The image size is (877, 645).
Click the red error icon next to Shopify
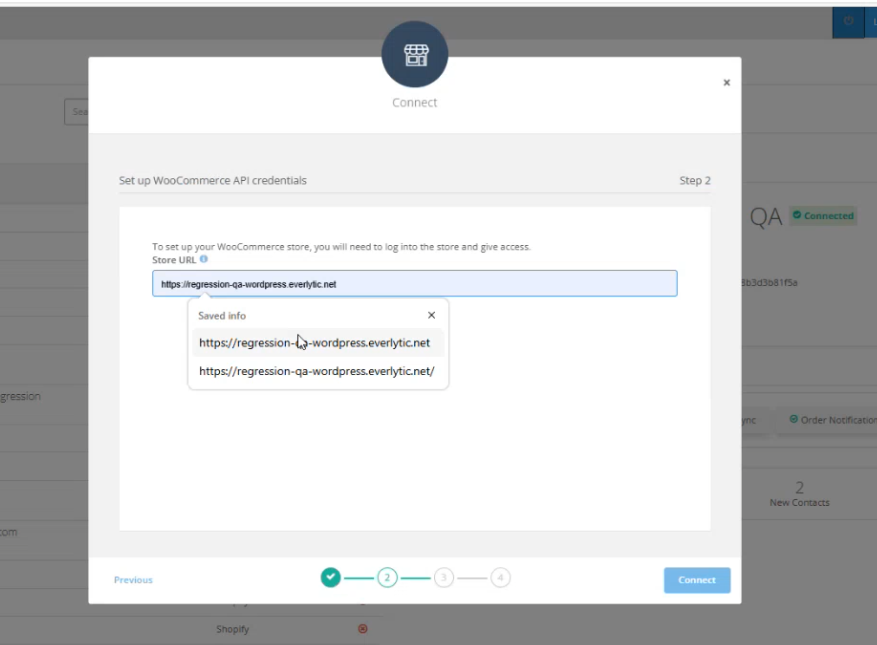(362, 629)
